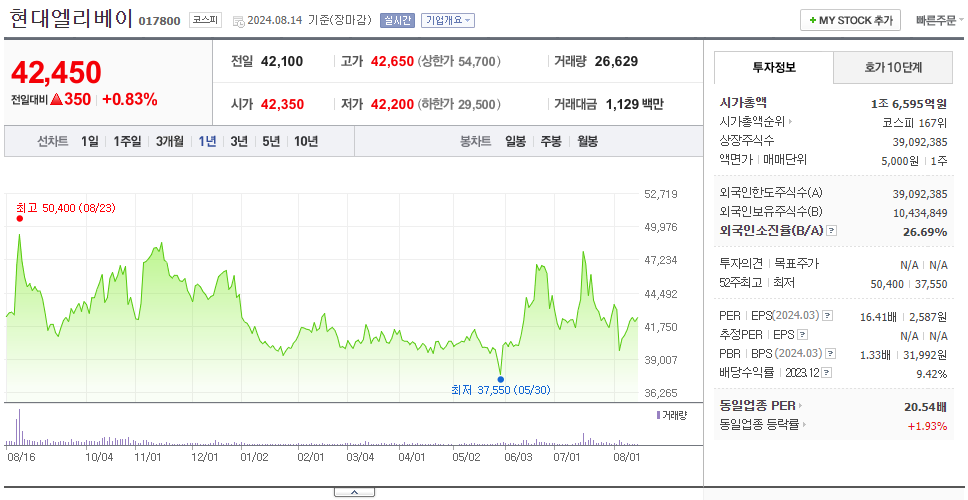Click the 동일업종 등락률 link
This screenshot has width=968, height=500.
coord(760,425)
